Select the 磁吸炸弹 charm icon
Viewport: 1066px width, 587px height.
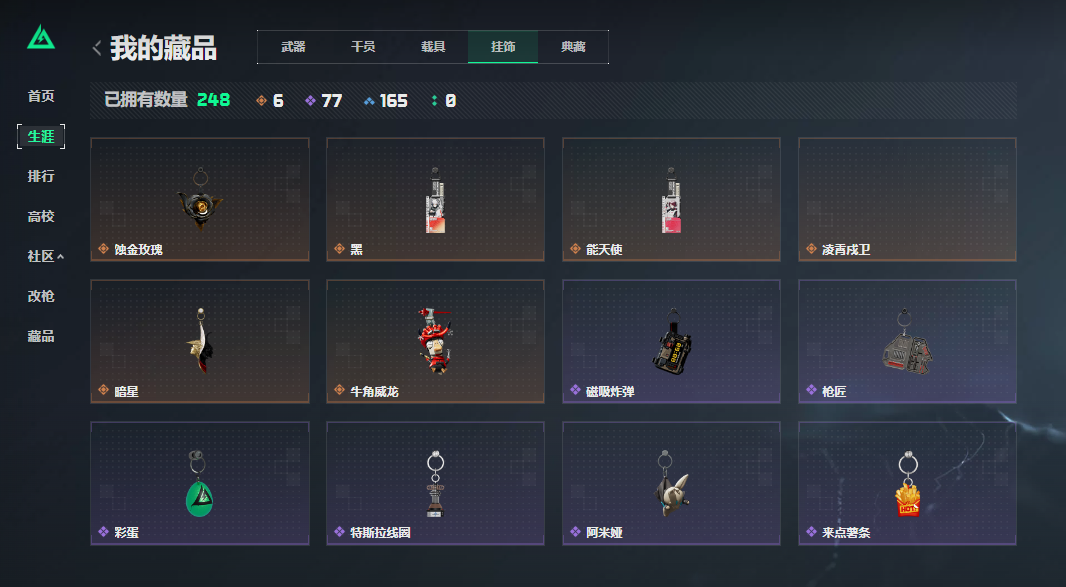[672, 342]
